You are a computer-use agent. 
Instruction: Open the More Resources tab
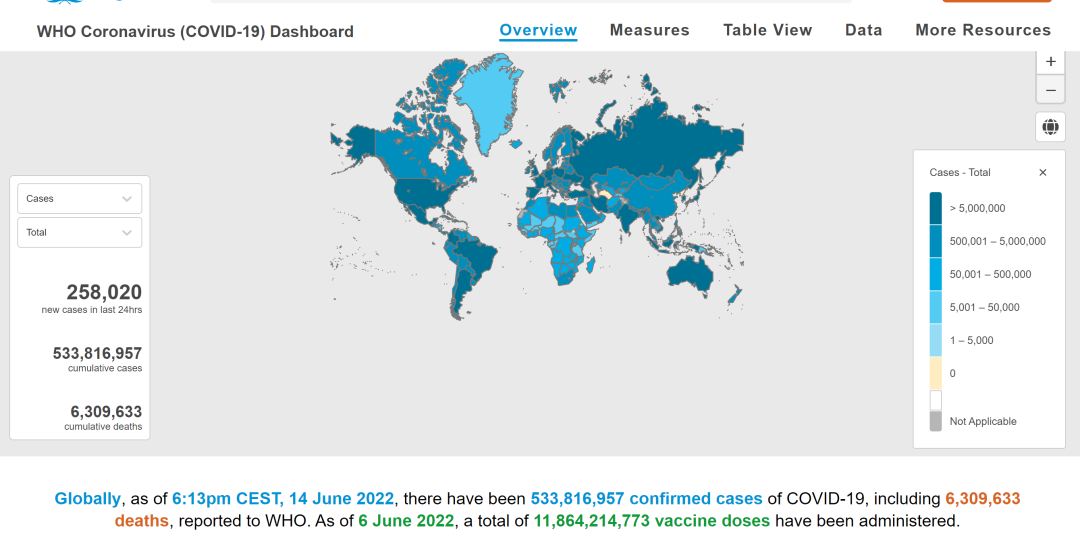[x=983, y=30]
